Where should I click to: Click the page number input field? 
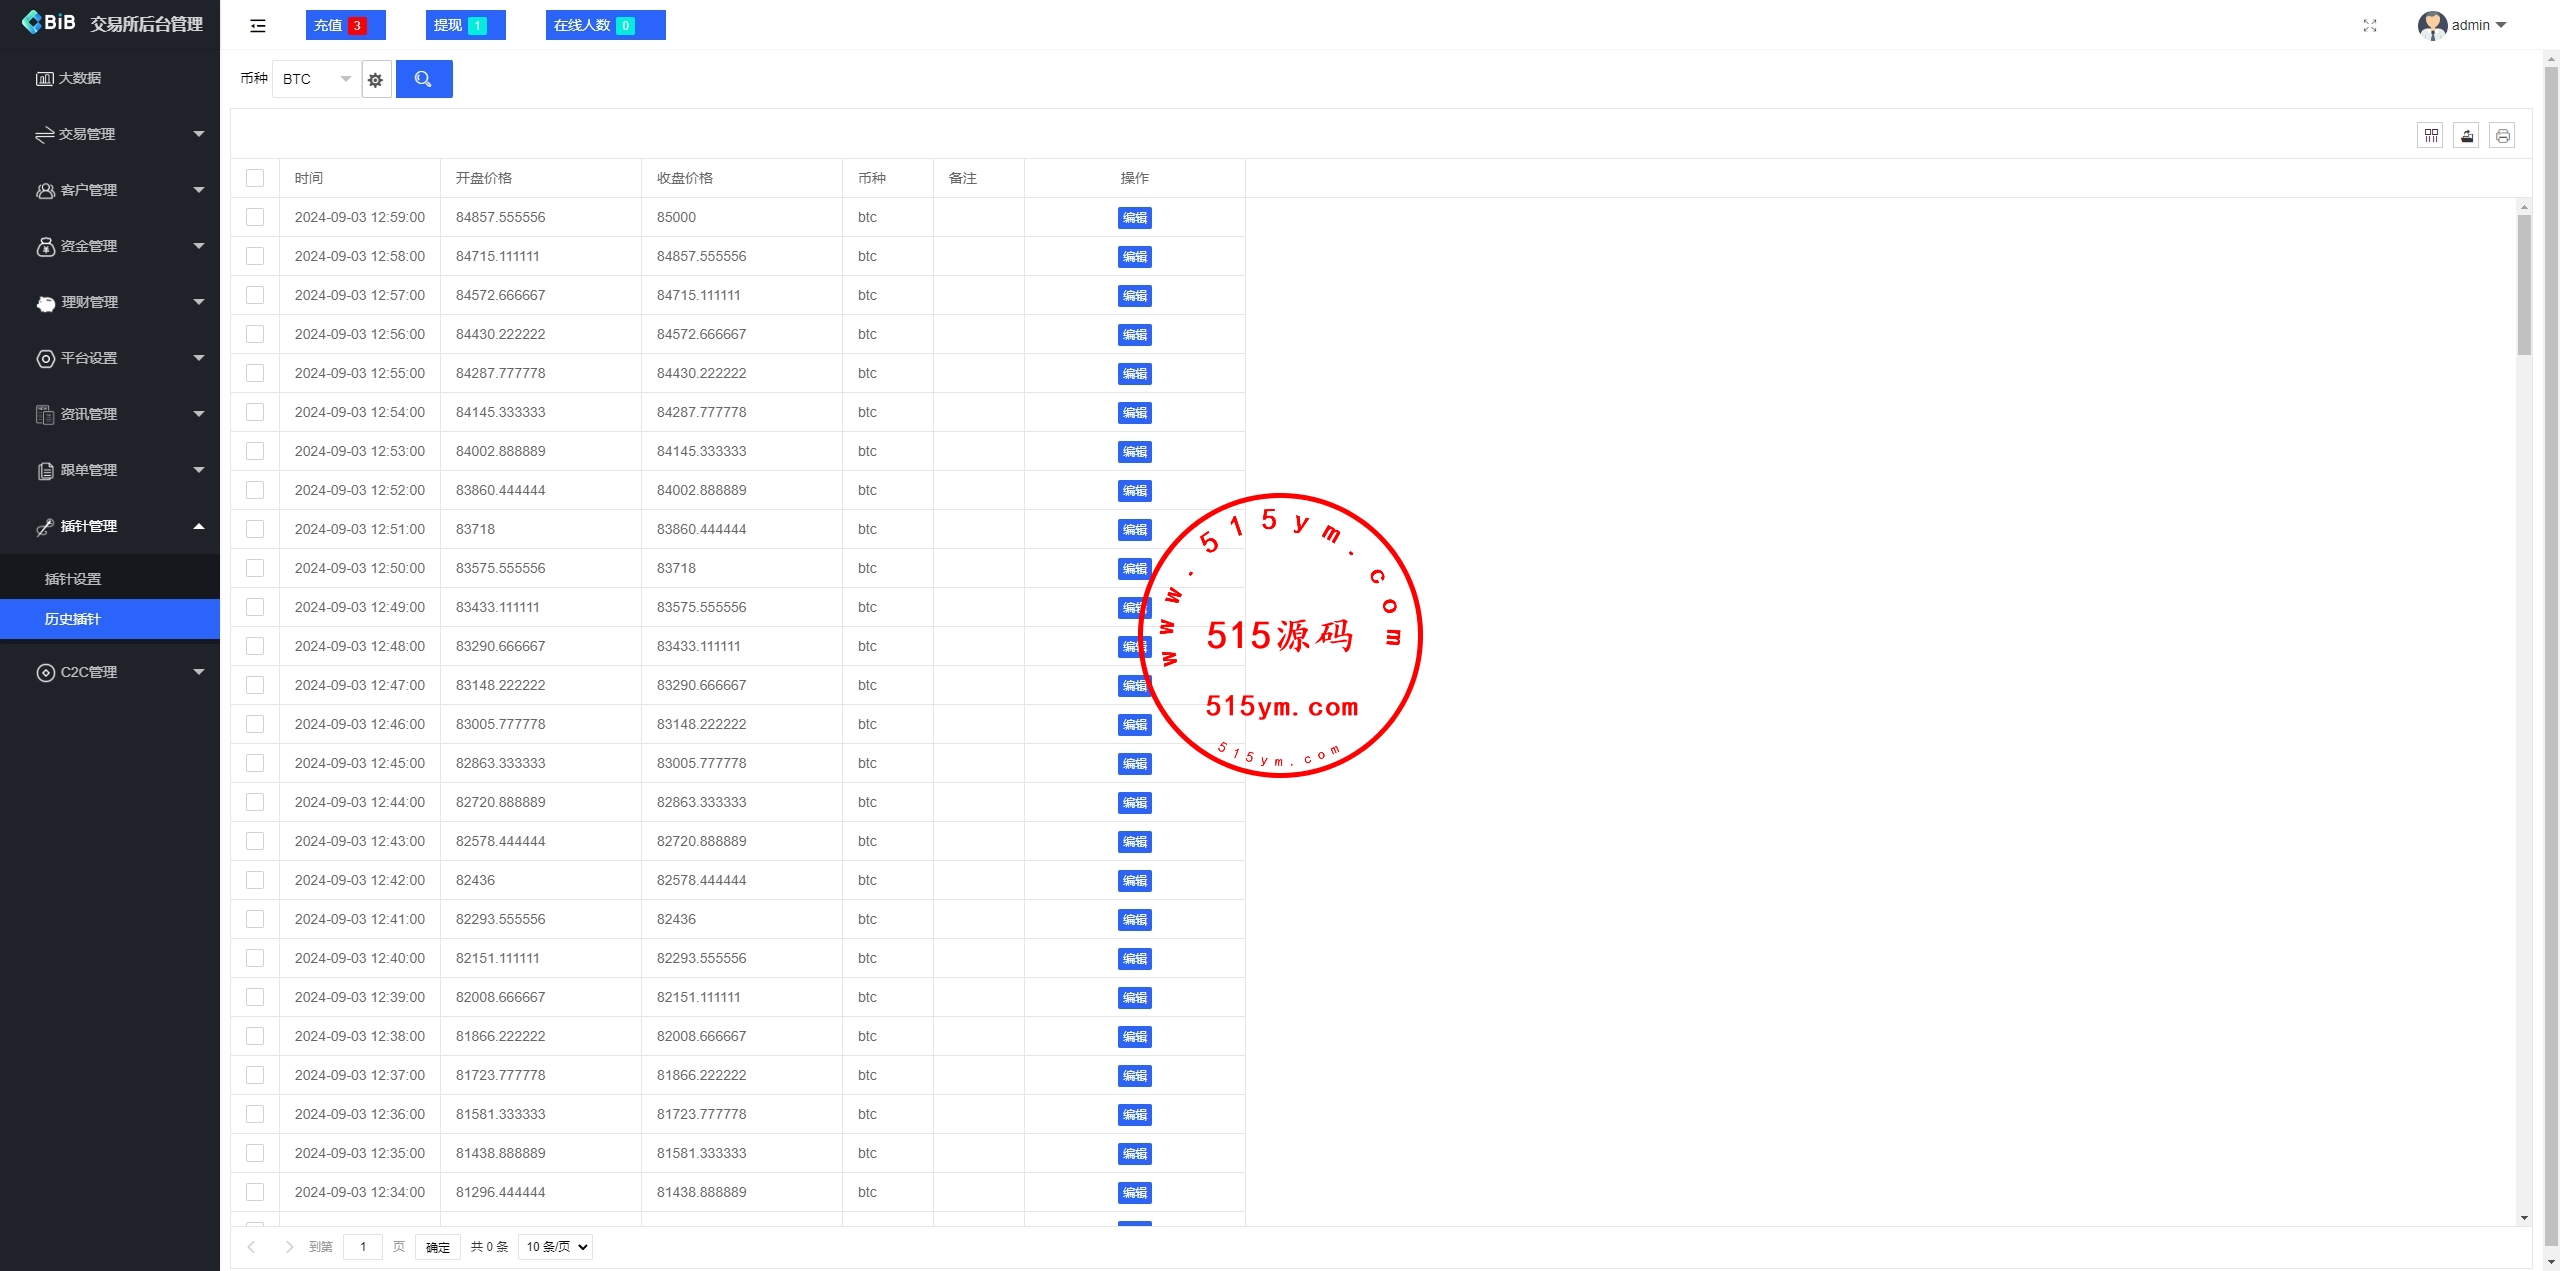(363, 1247)
